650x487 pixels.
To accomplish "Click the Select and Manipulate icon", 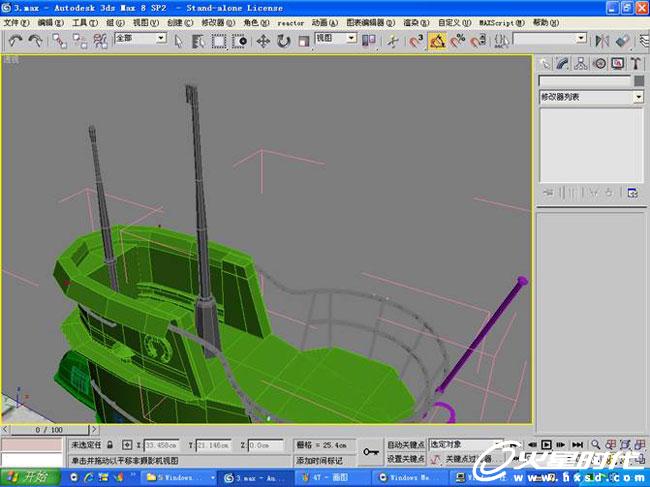I will click(392, 41).
